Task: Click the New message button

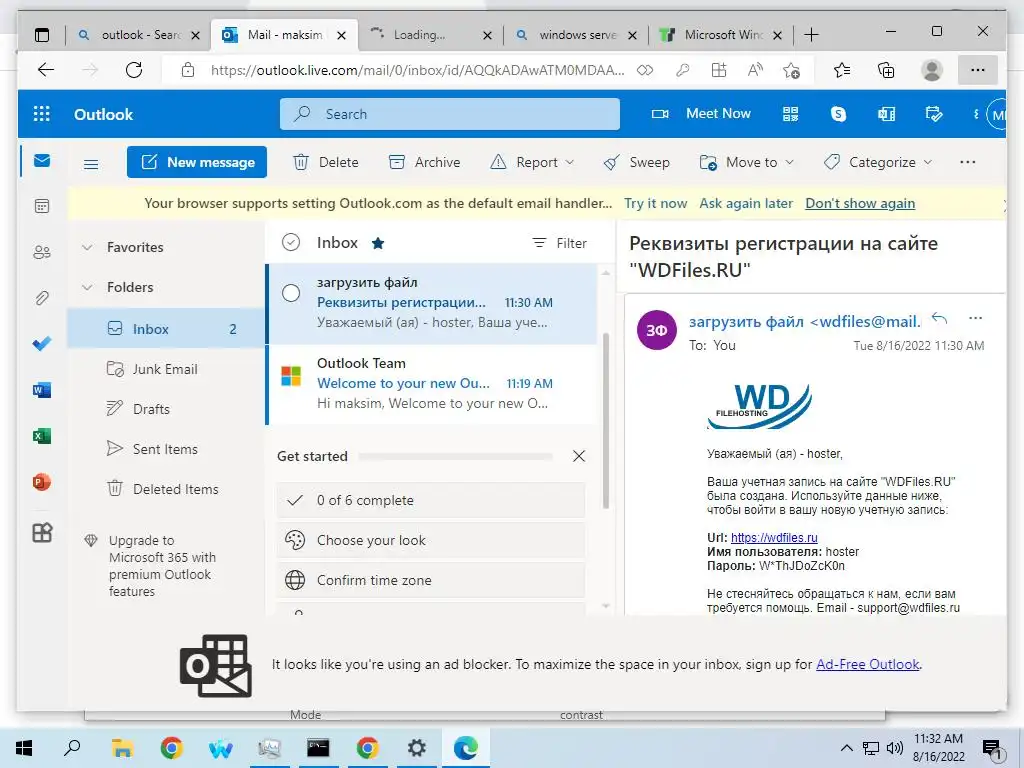Action: 197,162
